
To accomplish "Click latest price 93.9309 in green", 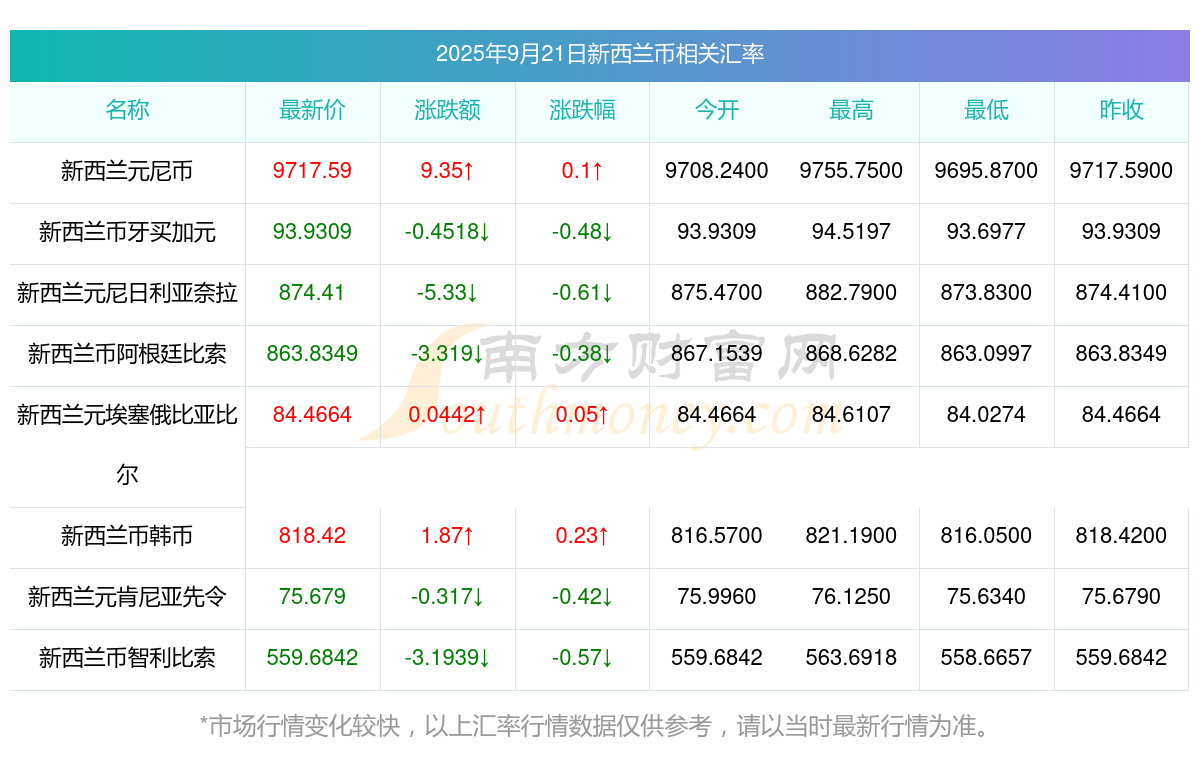I will (312, 232).
